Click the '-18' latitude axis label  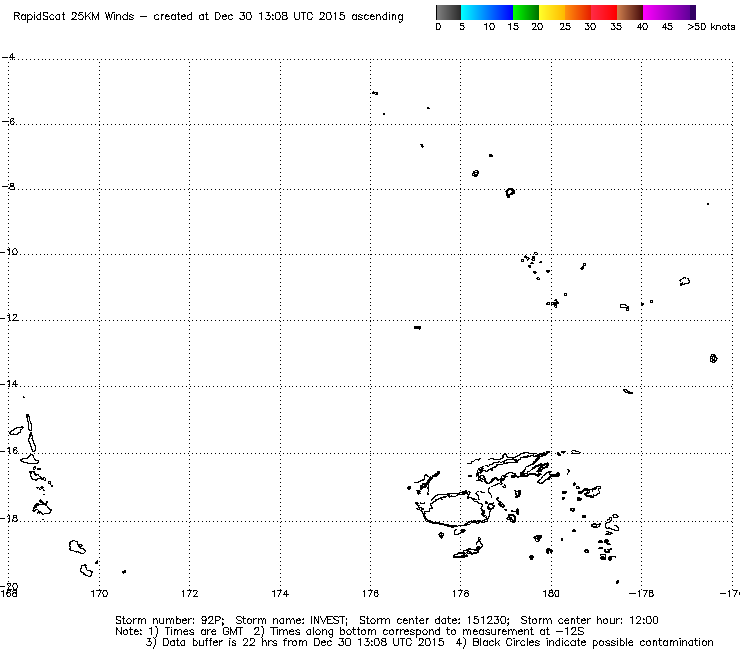(x=9, y=519)
